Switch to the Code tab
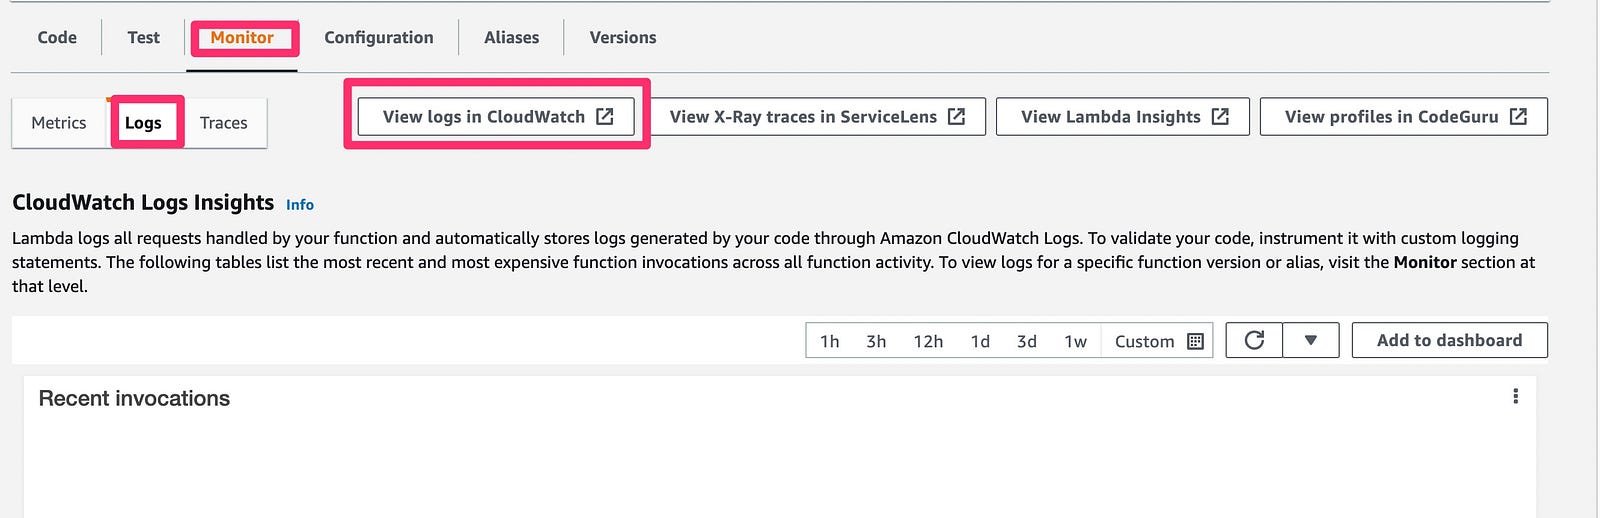The height and width of the screenshot is (518, 1600). pos(57,37)
